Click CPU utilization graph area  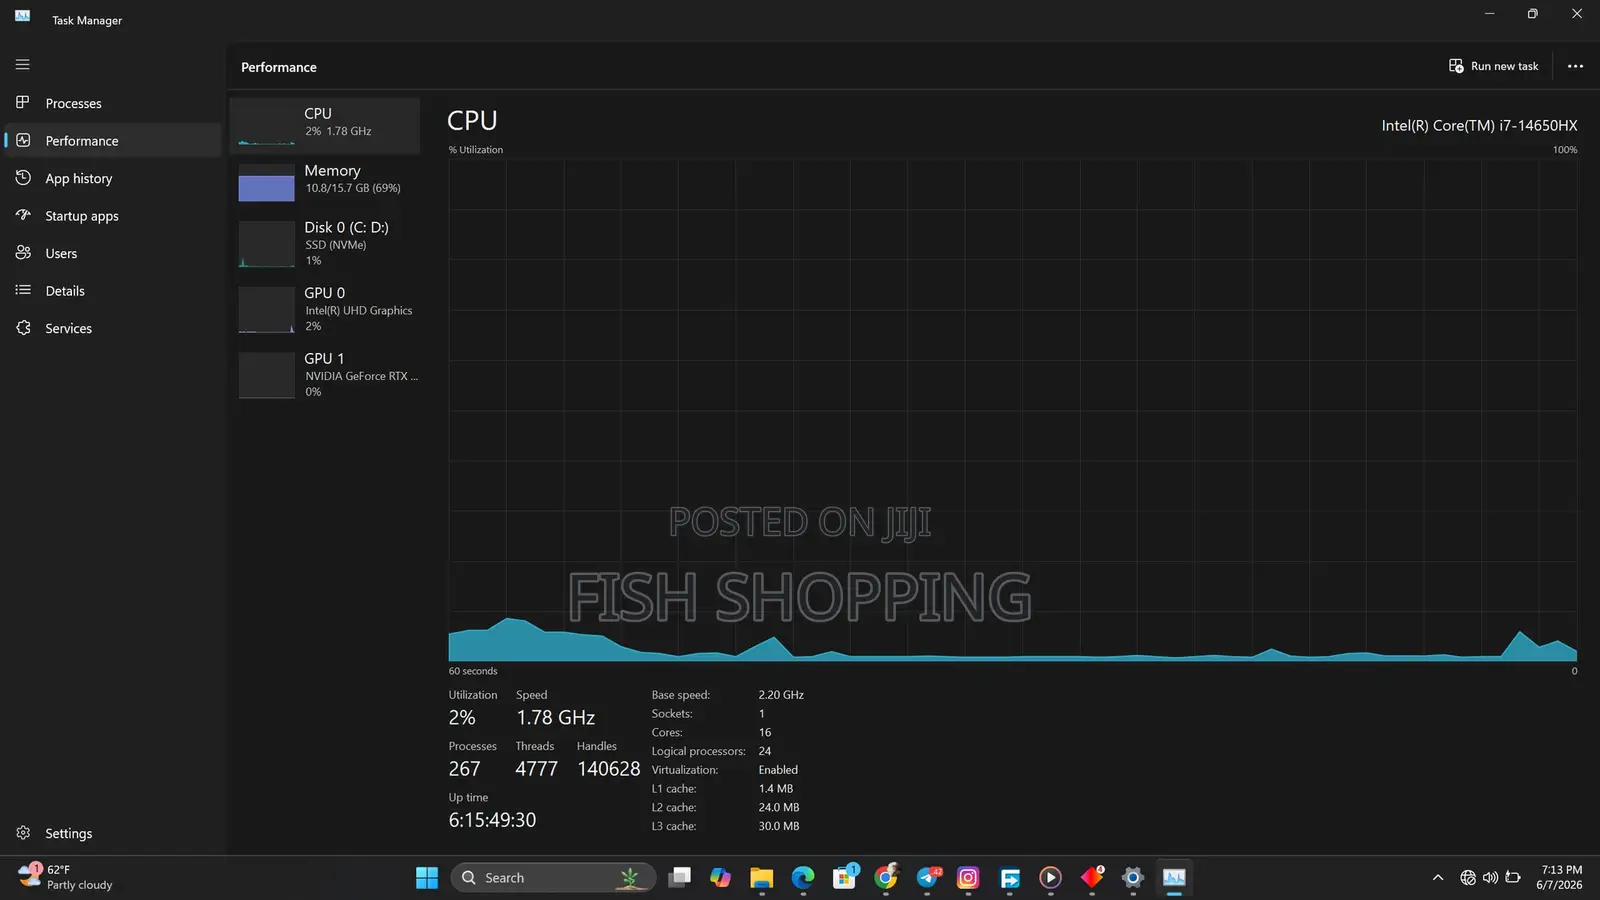coord(1013,410)
